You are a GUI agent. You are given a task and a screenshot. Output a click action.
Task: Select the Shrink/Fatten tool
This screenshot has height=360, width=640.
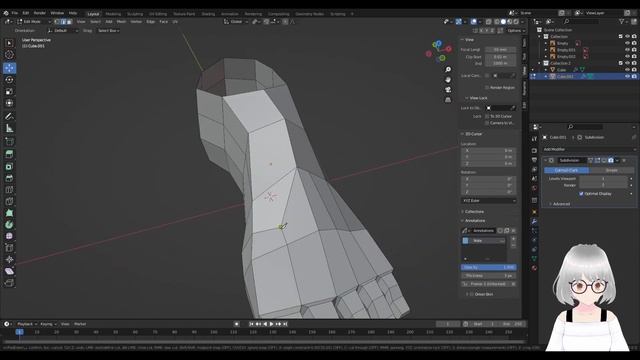[x=9, y=260]
